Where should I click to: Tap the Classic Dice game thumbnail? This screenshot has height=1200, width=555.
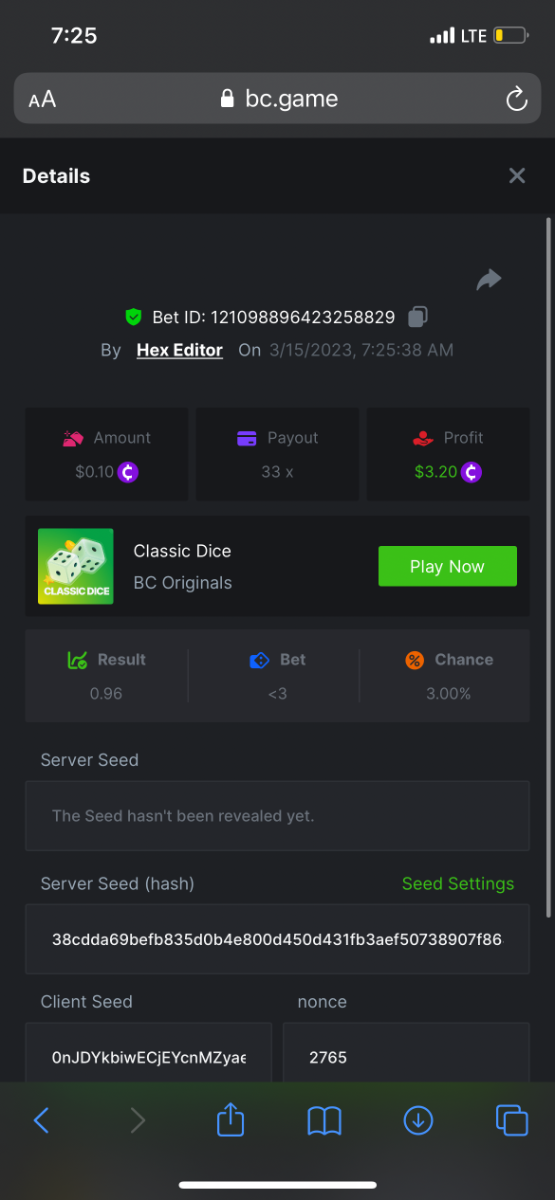(x=76, y=566)
